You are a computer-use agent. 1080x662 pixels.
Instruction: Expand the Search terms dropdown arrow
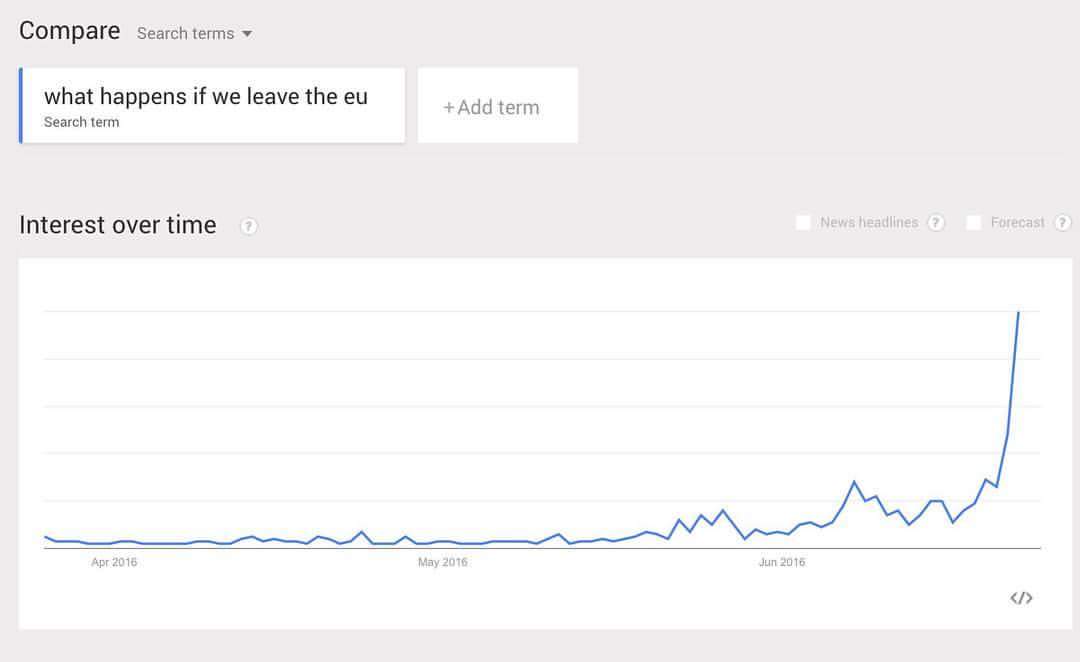[x=247, y=34]
